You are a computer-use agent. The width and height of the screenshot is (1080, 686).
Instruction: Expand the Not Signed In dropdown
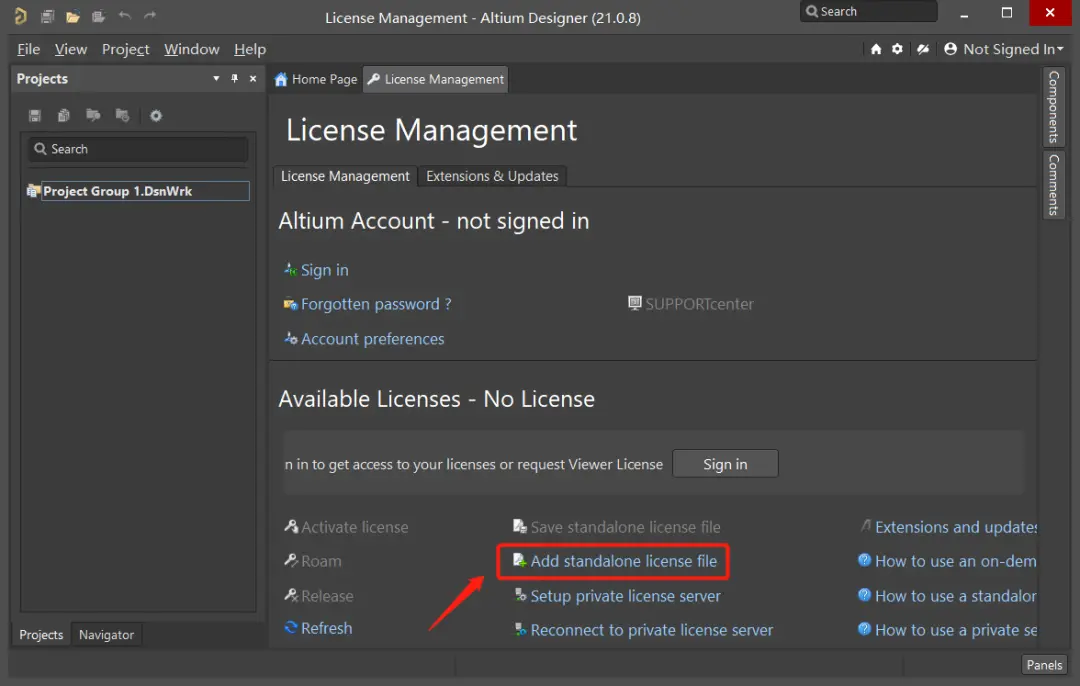pos(1061,49)
